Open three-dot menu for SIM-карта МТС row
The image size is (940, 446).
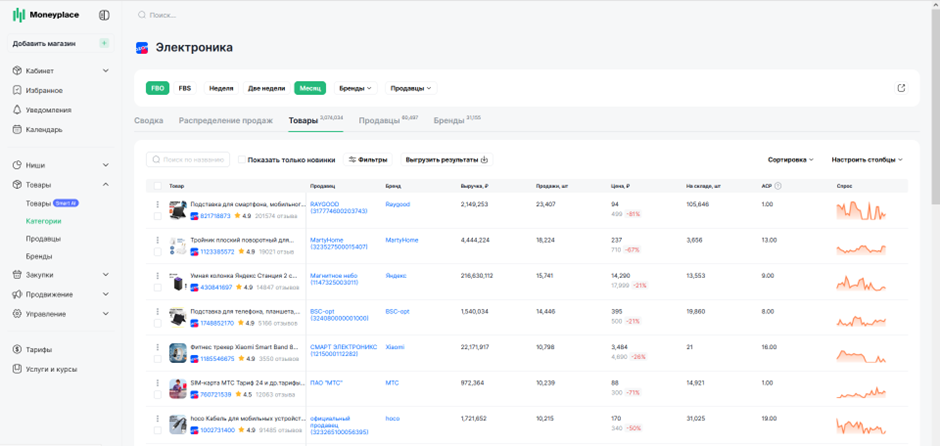tap(158, 383)
